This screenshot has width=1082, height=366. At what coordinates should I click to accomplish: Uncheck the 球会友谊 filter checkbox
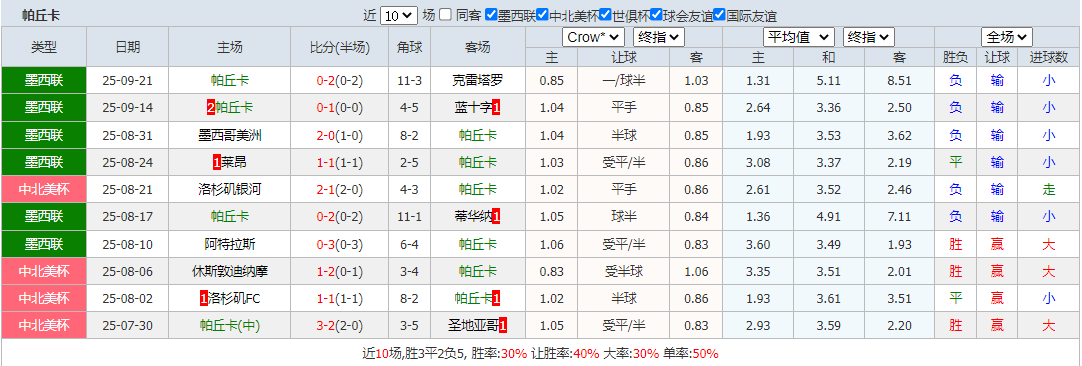pyautogui.click(x=656, y=15)
